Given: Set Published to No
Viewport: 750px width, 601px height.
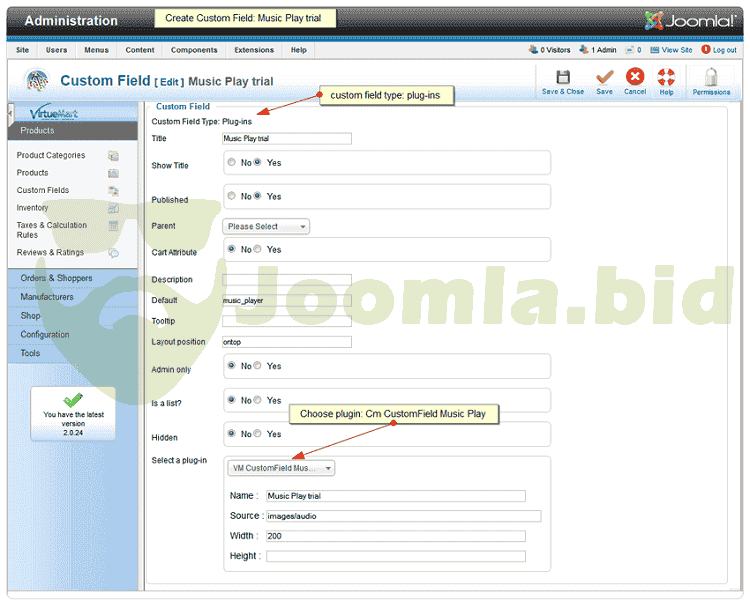Looking at the screenshot, I should 232,196.
